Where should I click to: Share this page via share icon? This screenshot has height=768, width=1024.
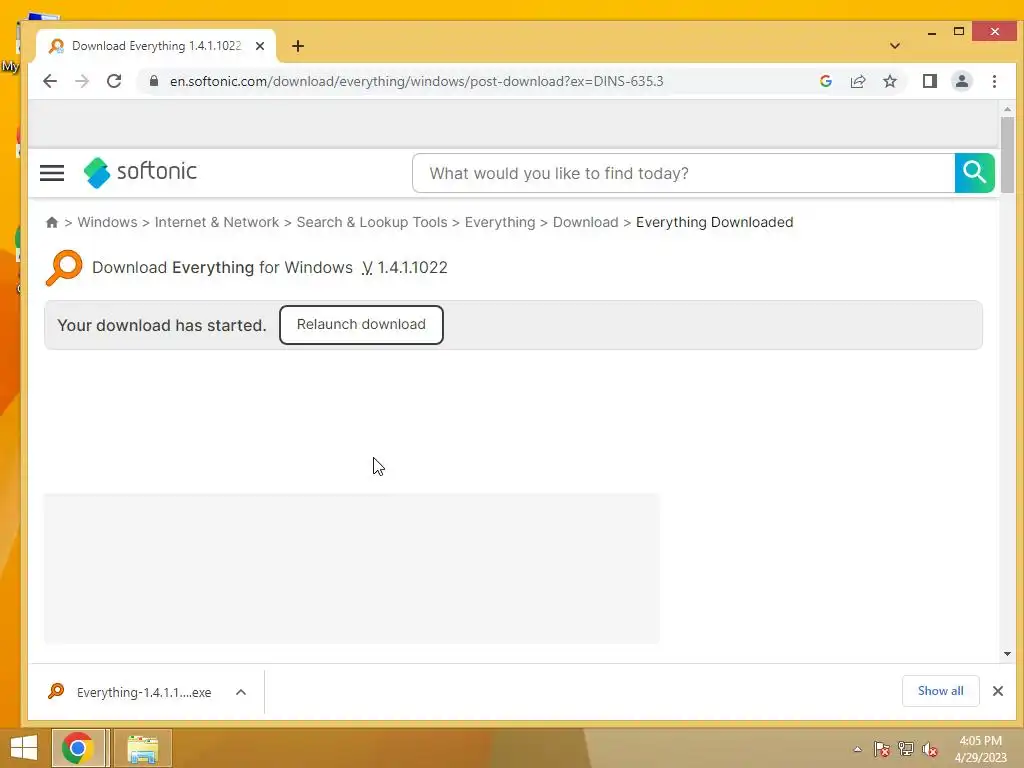(x=857, y=81)
